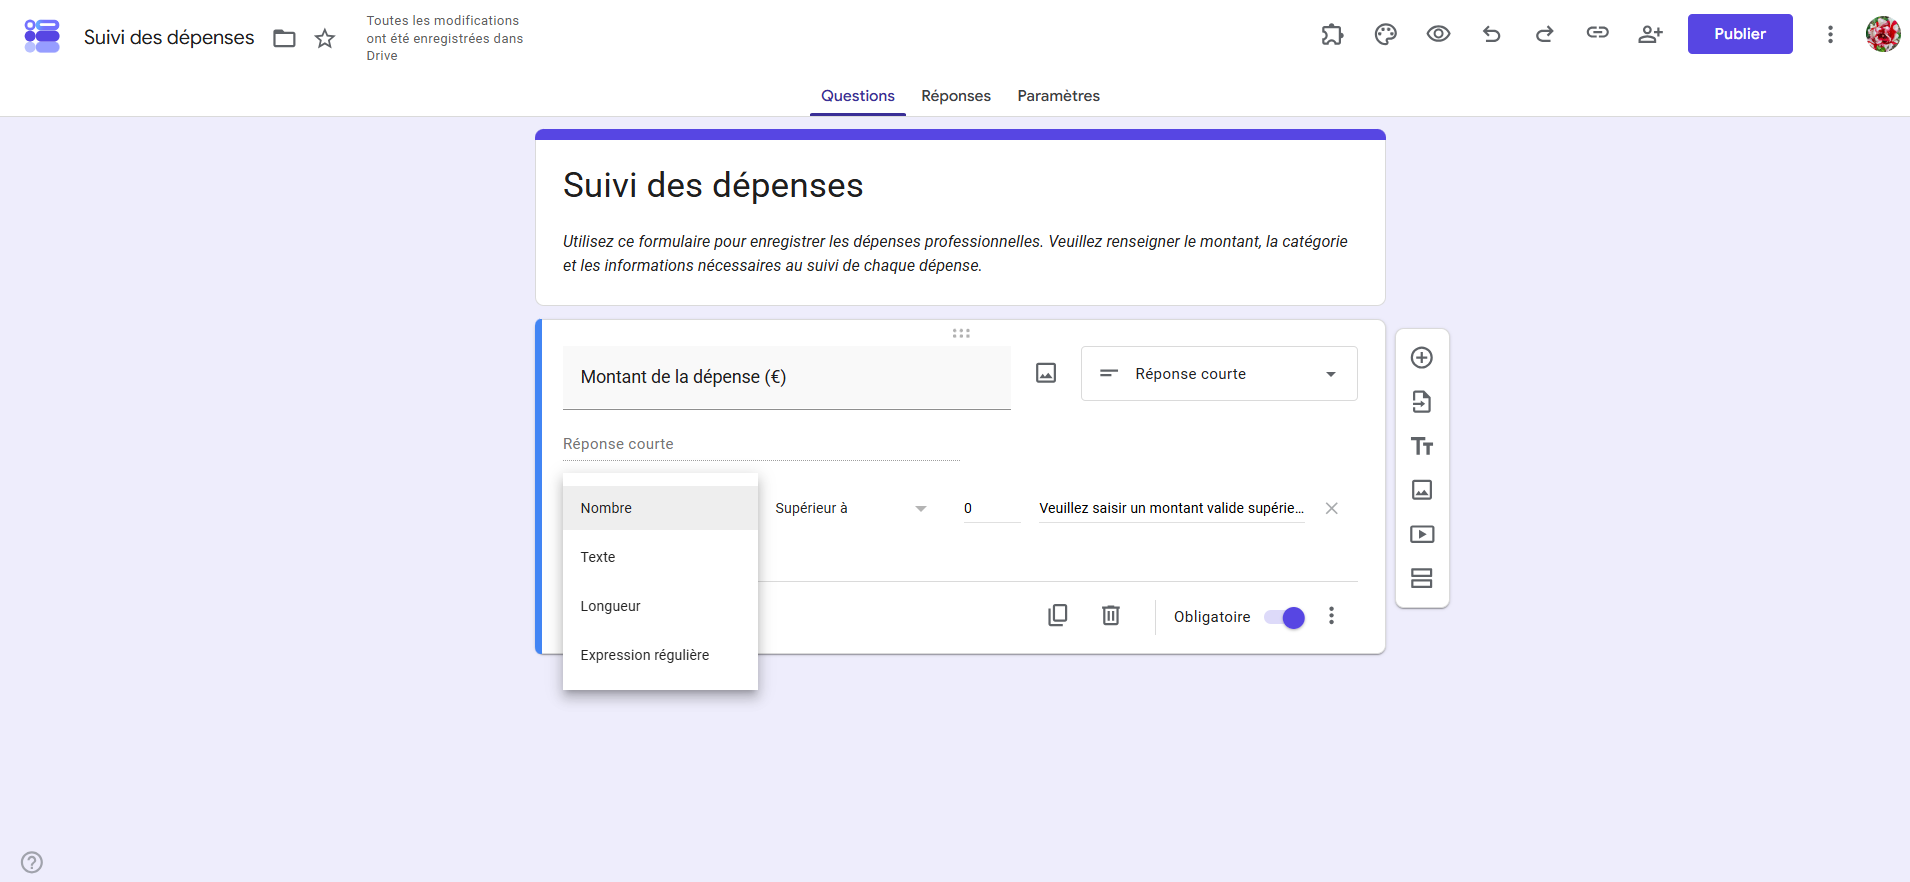Switch to the Paramètres tab

tap(1059, 96)
